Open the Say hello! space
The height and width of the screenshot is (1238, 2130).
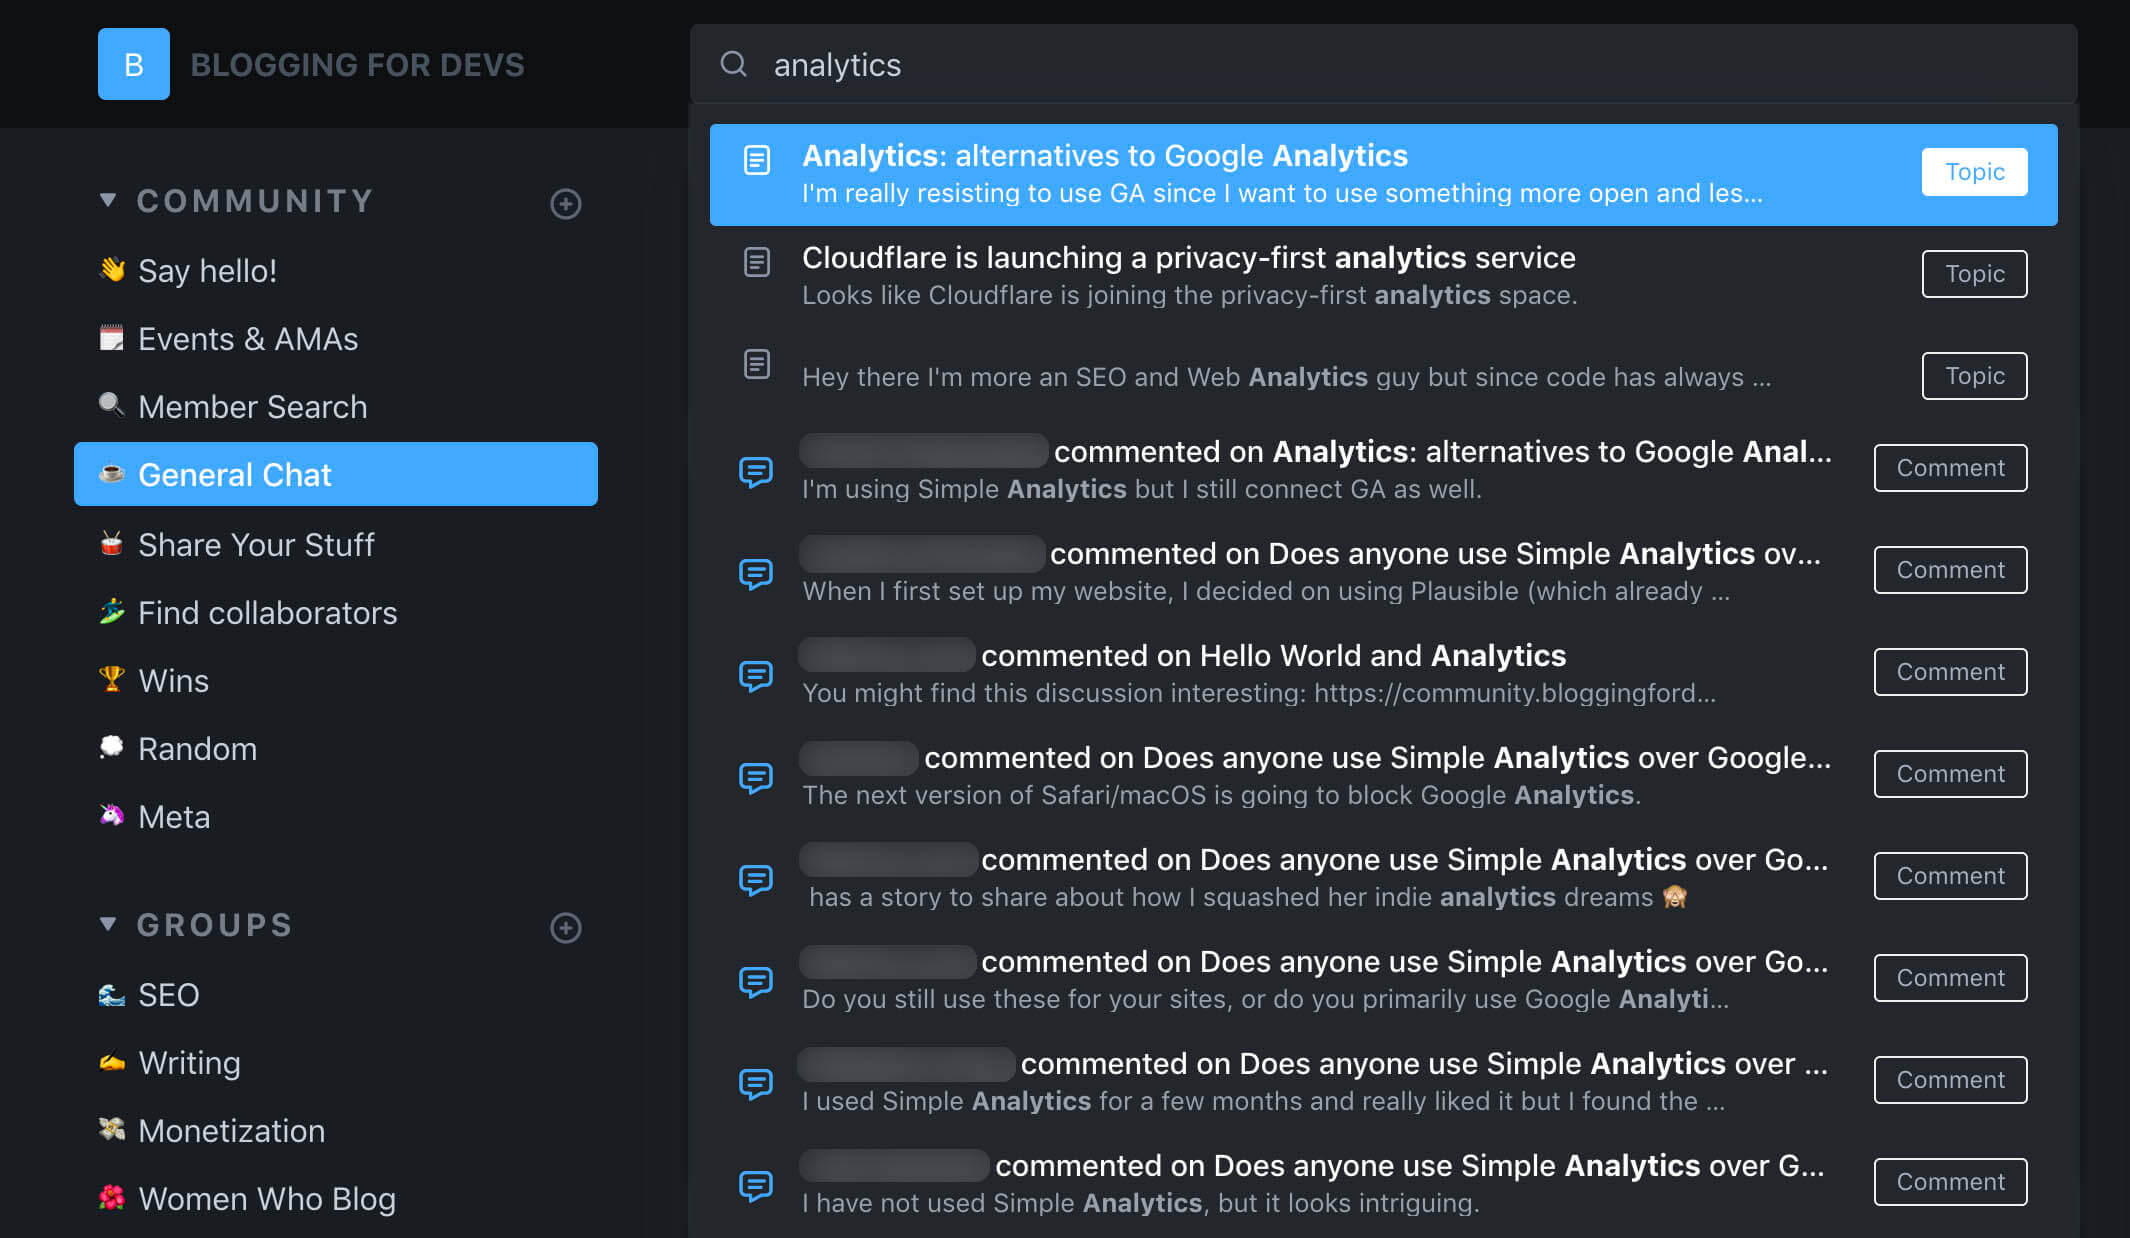pyautogui.click(x=336, y=270)
